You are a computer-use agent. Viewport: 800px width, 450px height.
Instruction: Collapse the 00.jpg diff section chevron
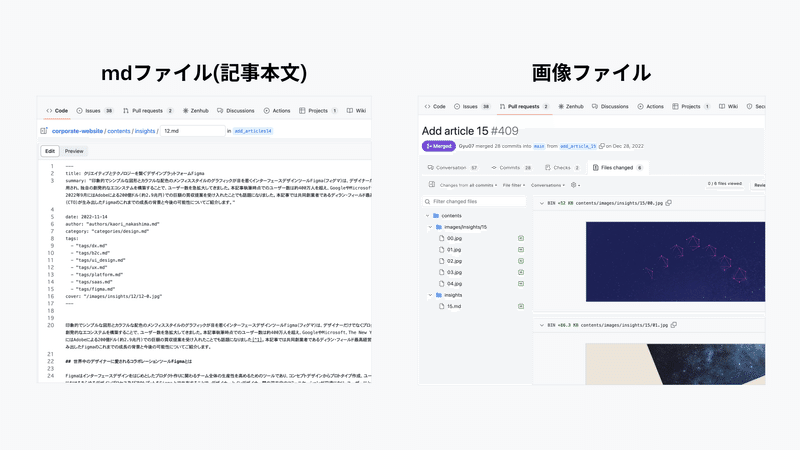click(542, 203)
